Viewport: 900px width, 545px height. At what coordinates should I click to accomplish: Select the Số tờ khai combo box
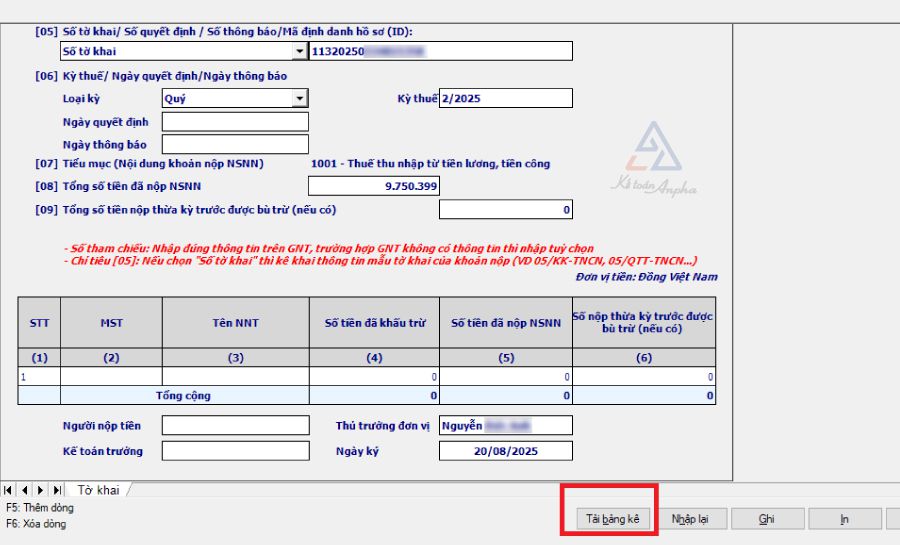[x=184, y=52]
